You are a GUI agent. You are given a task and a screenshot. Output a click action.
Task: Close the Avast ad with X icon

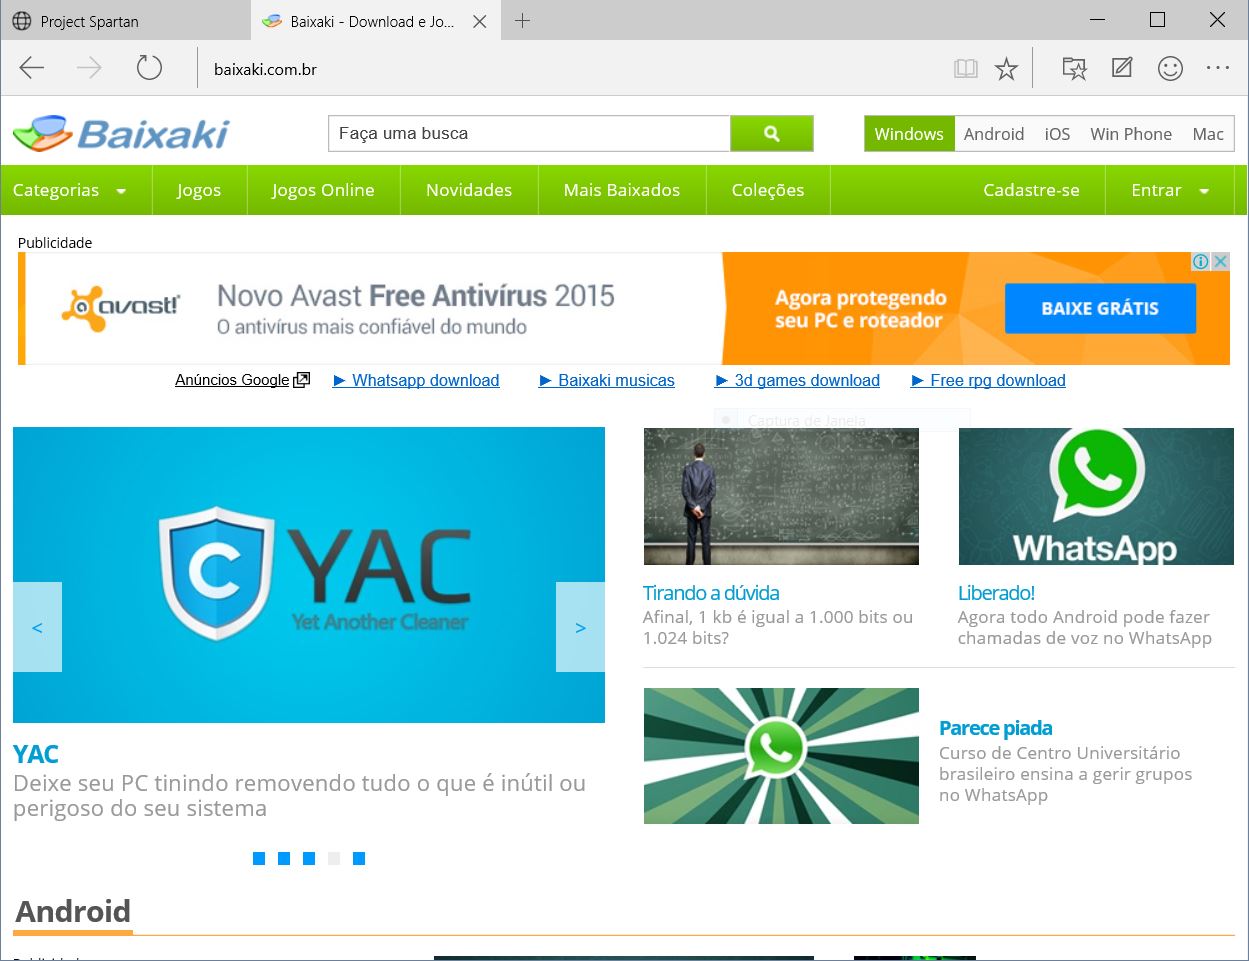[x=1221, y=261]
